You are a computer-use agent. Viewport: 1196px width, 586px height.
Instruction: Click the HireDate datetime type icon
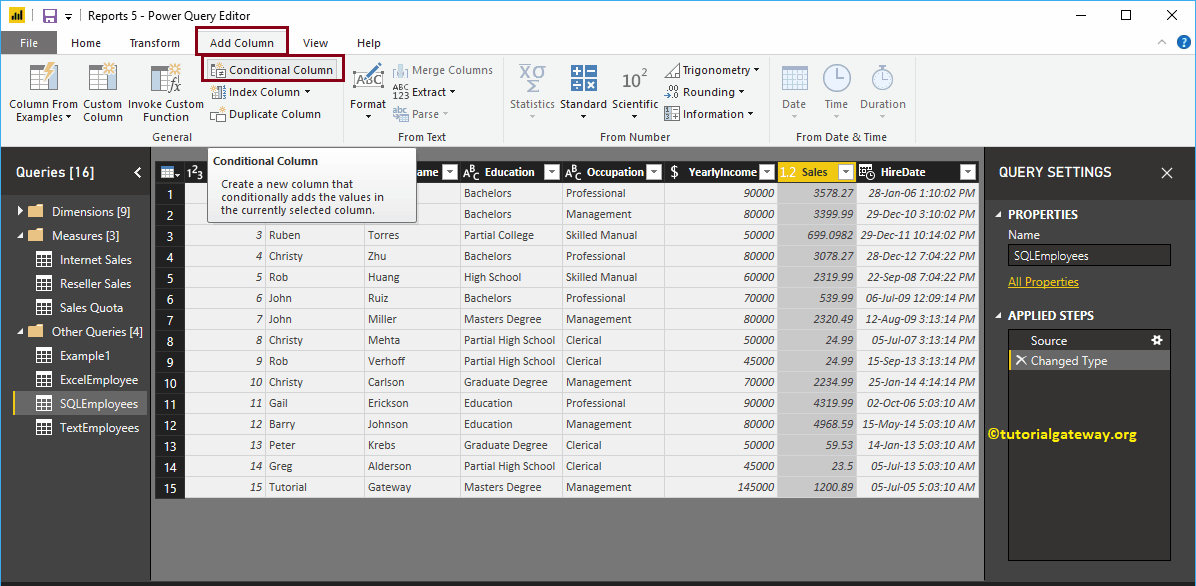867,172
